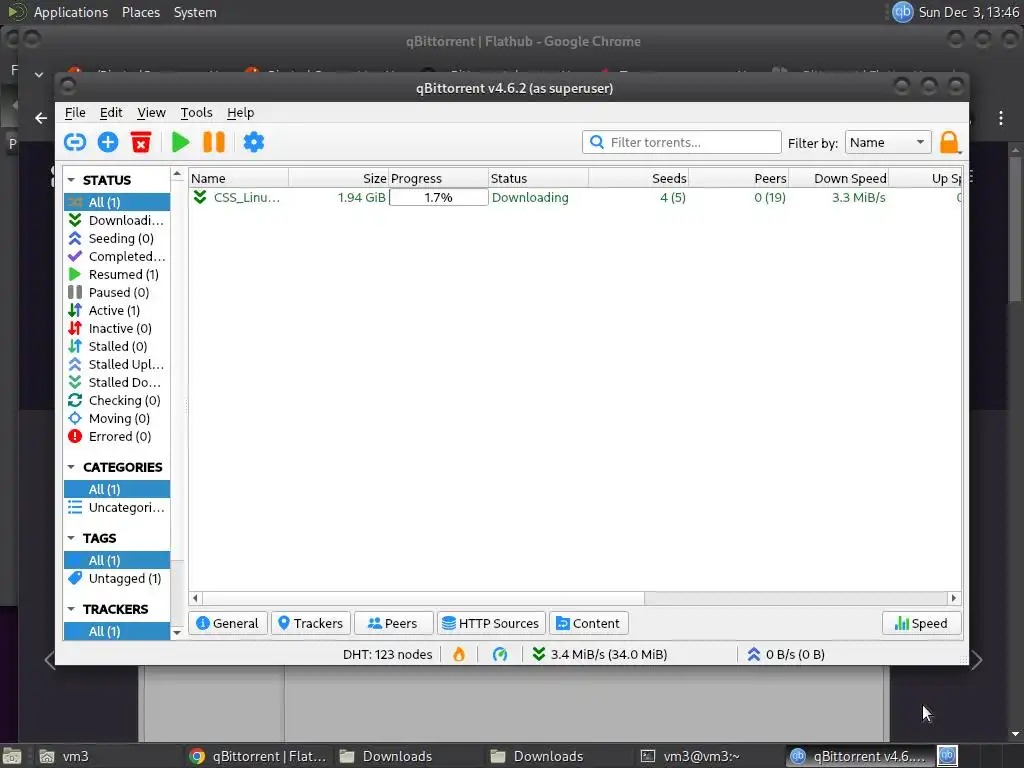Select the CSS_Linu… torrent row
The height and width of the screenshot is (768, 1024).
coord(575,197)
